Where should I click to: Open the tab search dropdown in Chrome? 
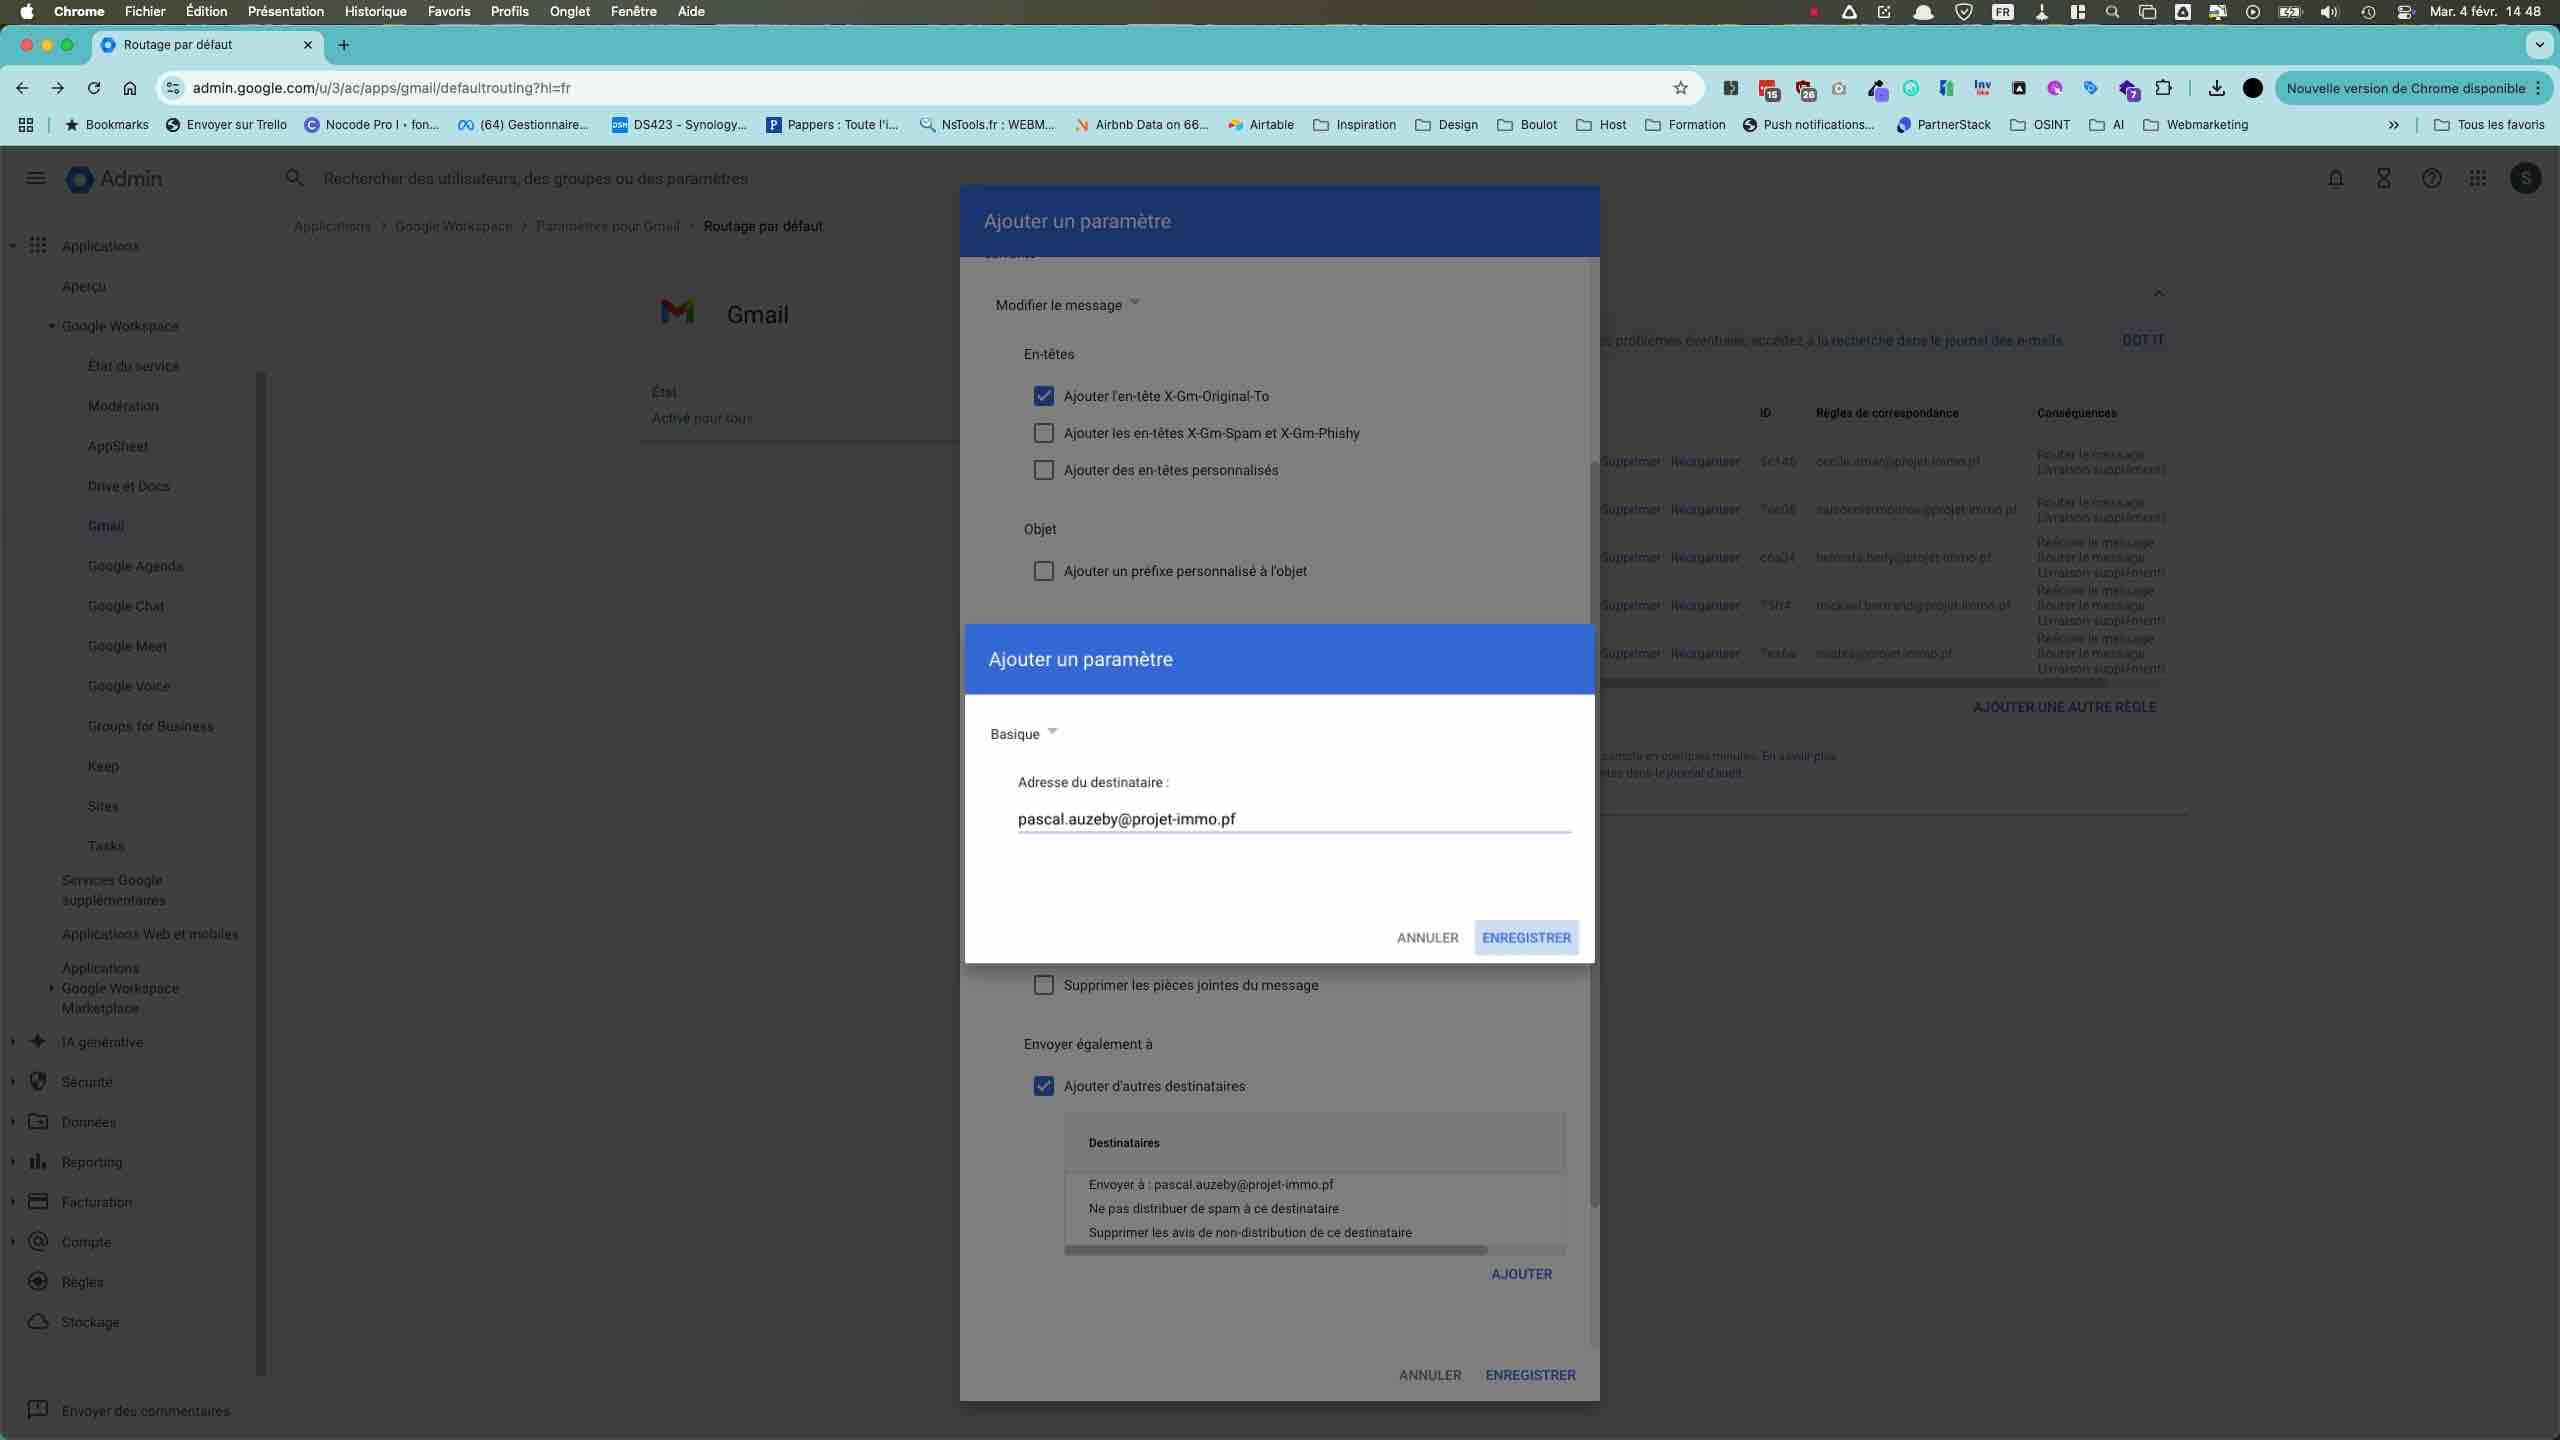[x=2539, y=45]
